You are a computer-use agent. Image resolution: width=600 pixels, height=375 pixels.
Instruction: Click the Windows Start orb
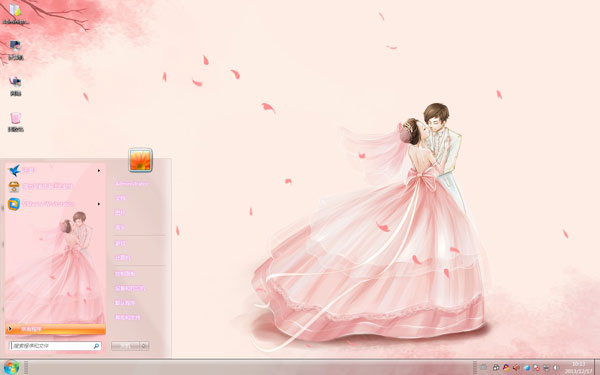11,367
